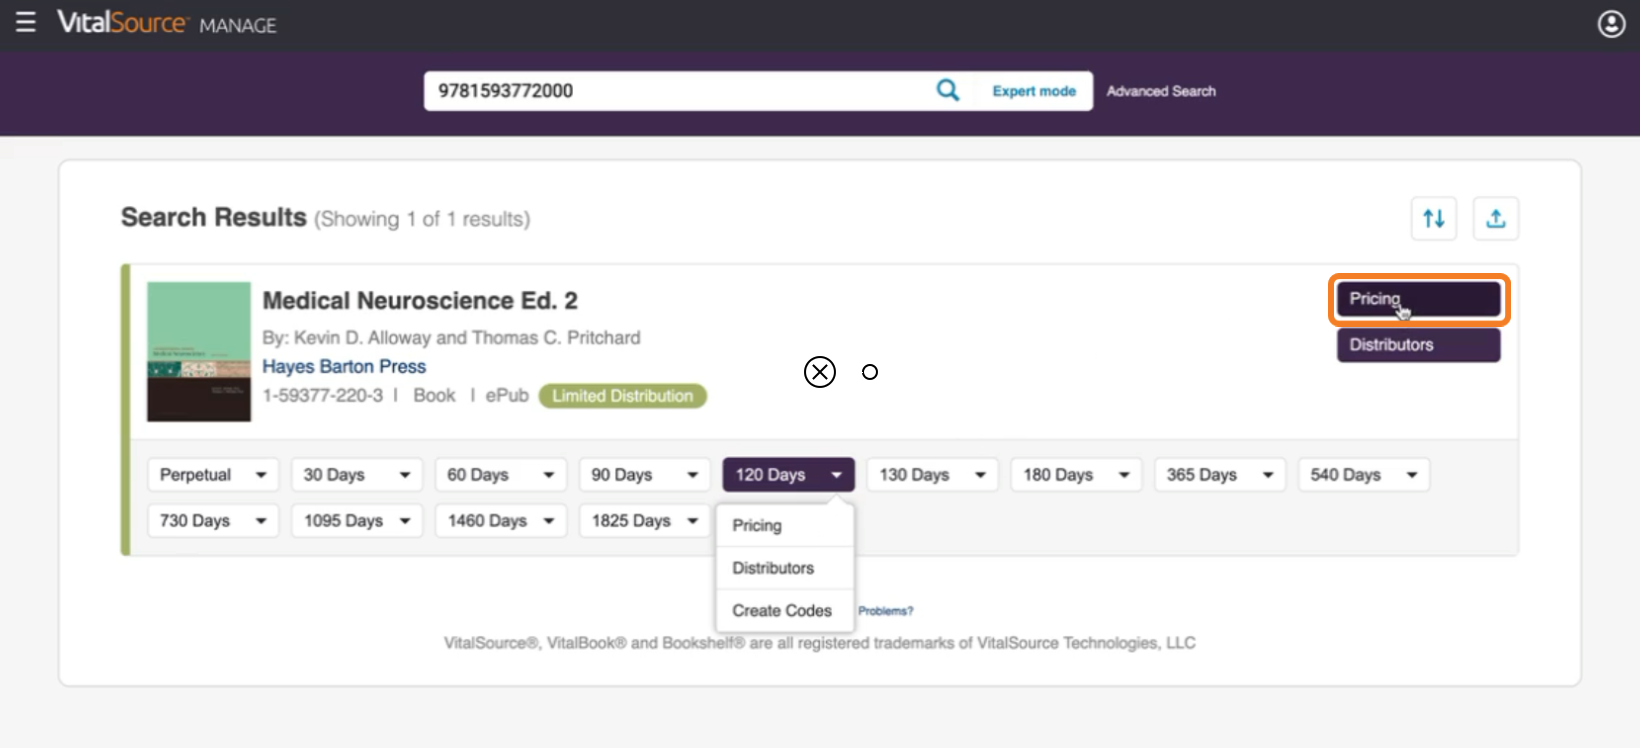Click the purple Pricing button at top right
This screenshot has width=1640, height=748.
[1418, 299]
